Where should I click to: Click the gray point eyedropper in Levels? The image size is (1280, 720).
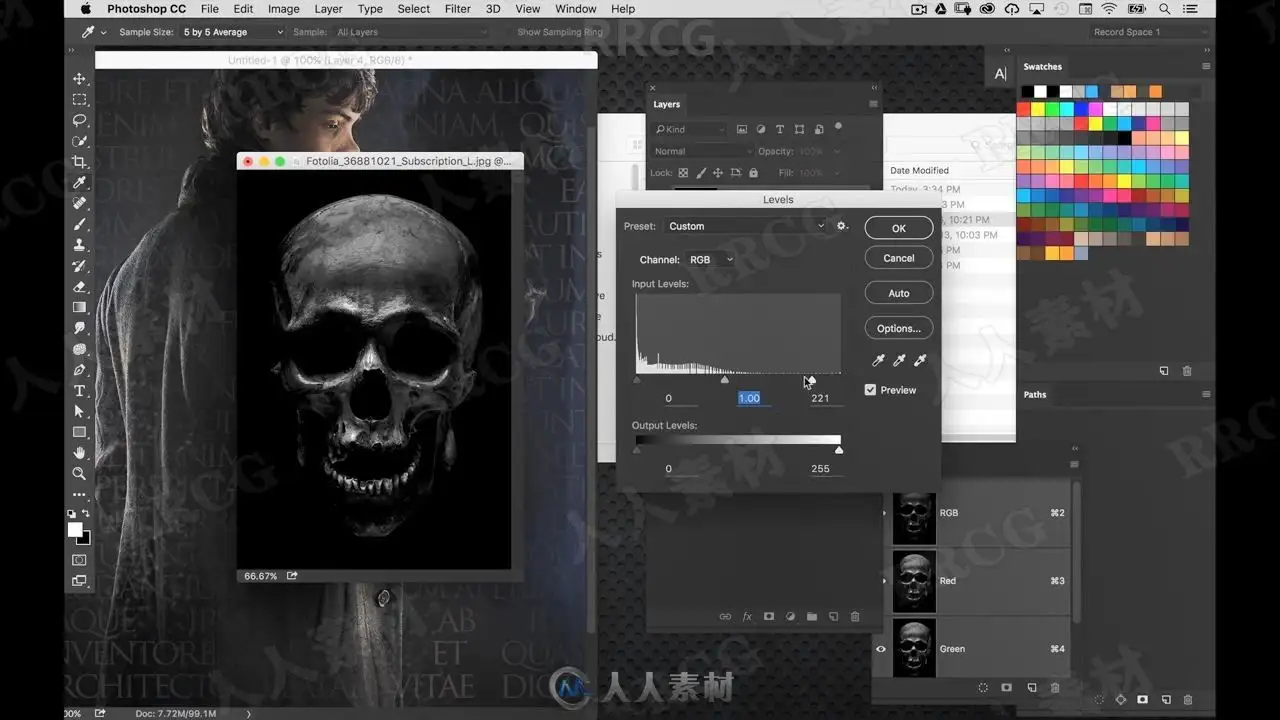[899, 361]
